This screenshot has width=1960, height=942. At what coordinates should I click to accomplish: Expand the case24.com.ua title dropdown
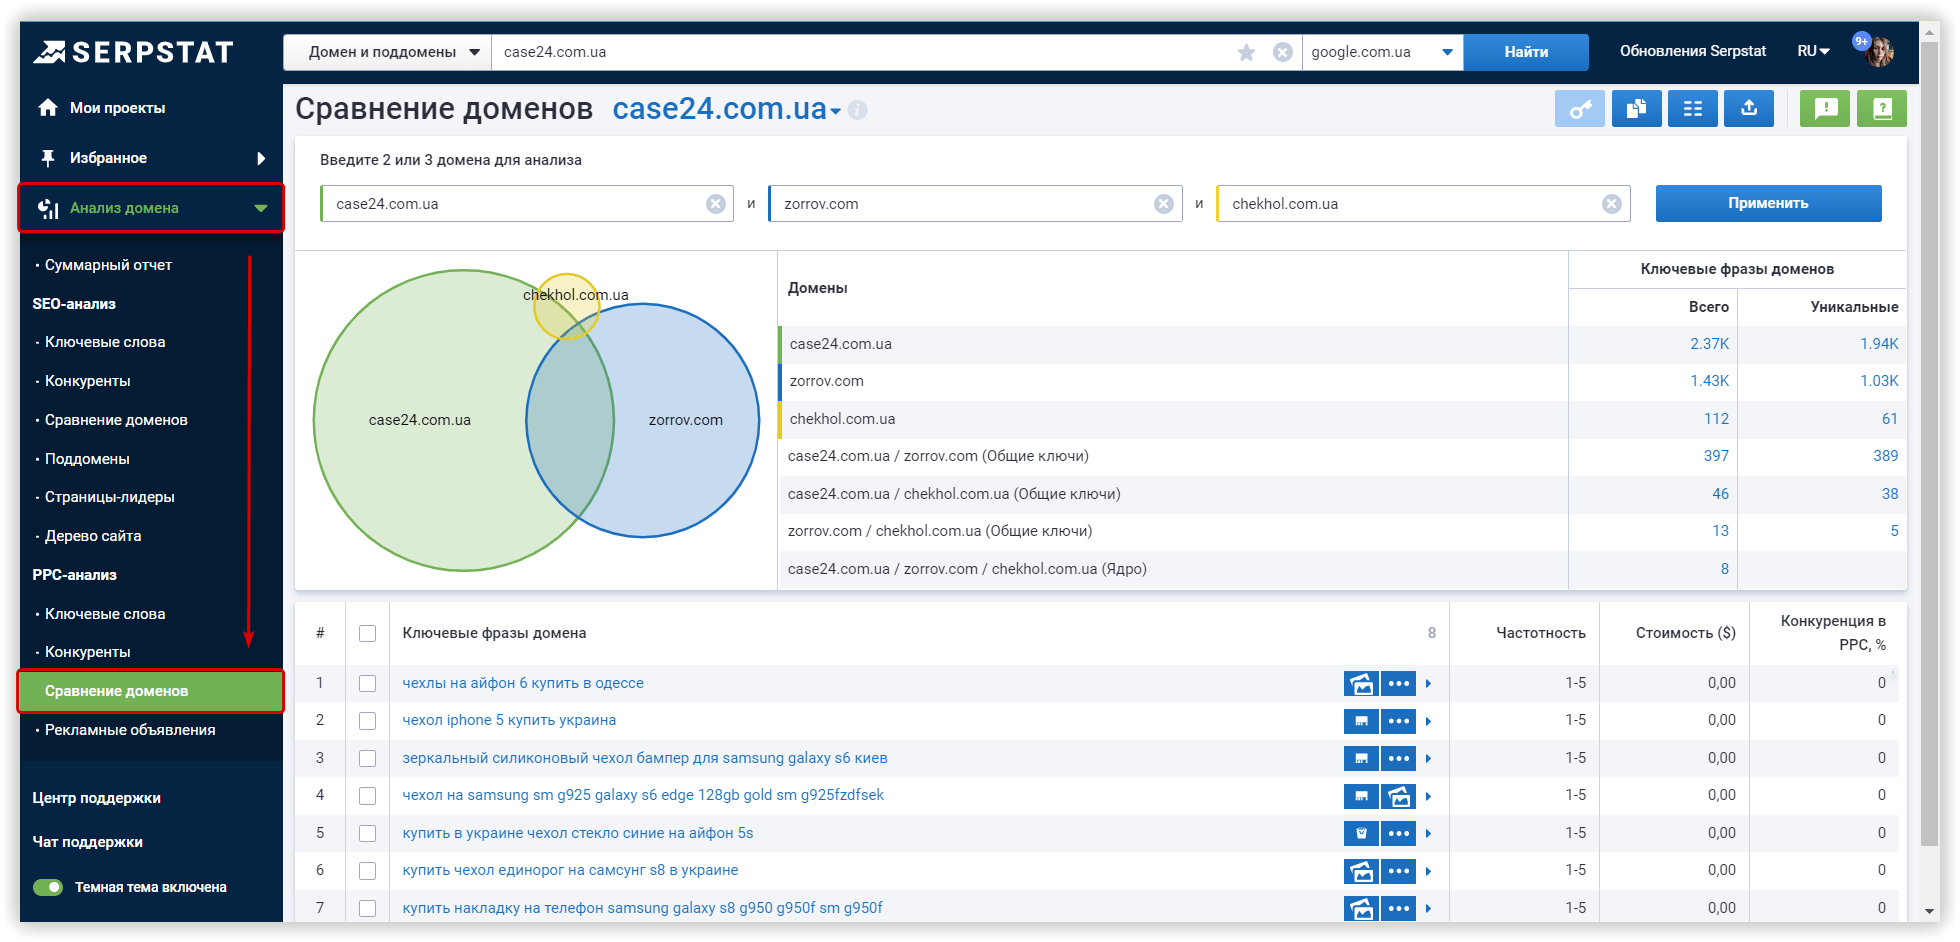tap(836, 112)
